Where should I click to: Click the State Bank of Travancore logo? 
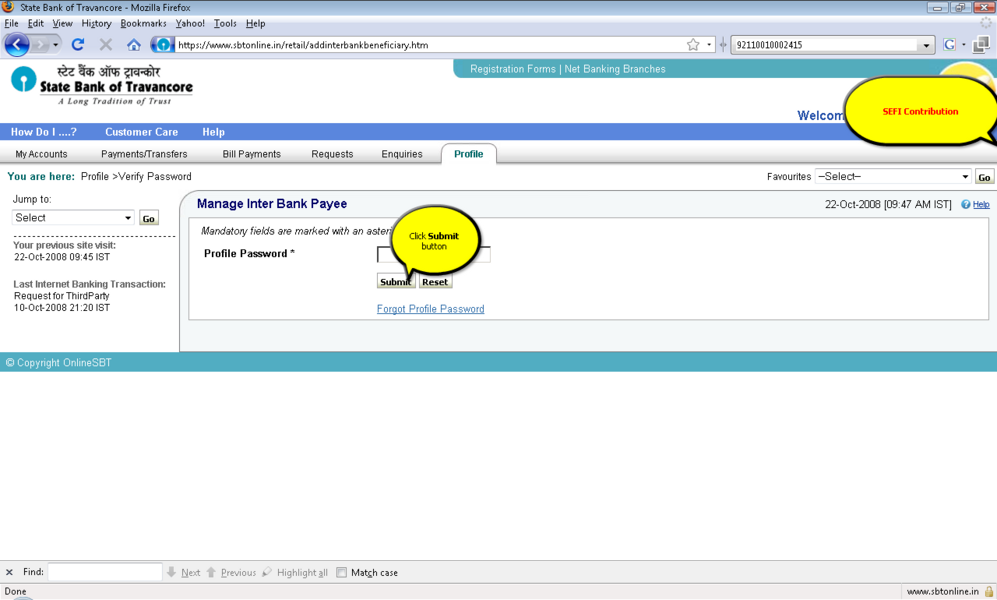101,85
